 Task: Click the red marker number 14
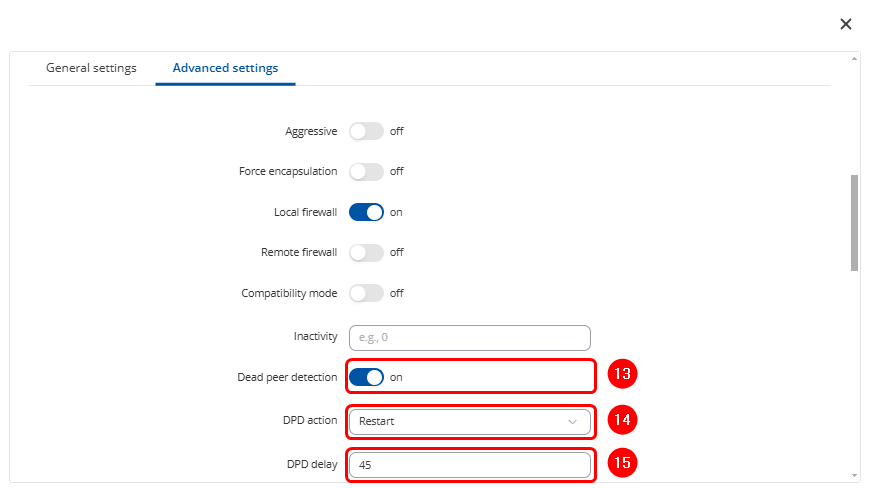(622, 420)
